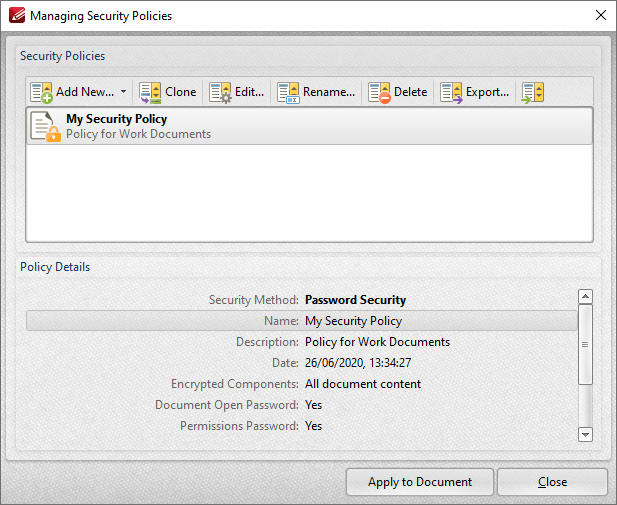Click the Policy Details scroll down arrow
This screenshot has height=505, width=617.
click(x=586, y=435)
